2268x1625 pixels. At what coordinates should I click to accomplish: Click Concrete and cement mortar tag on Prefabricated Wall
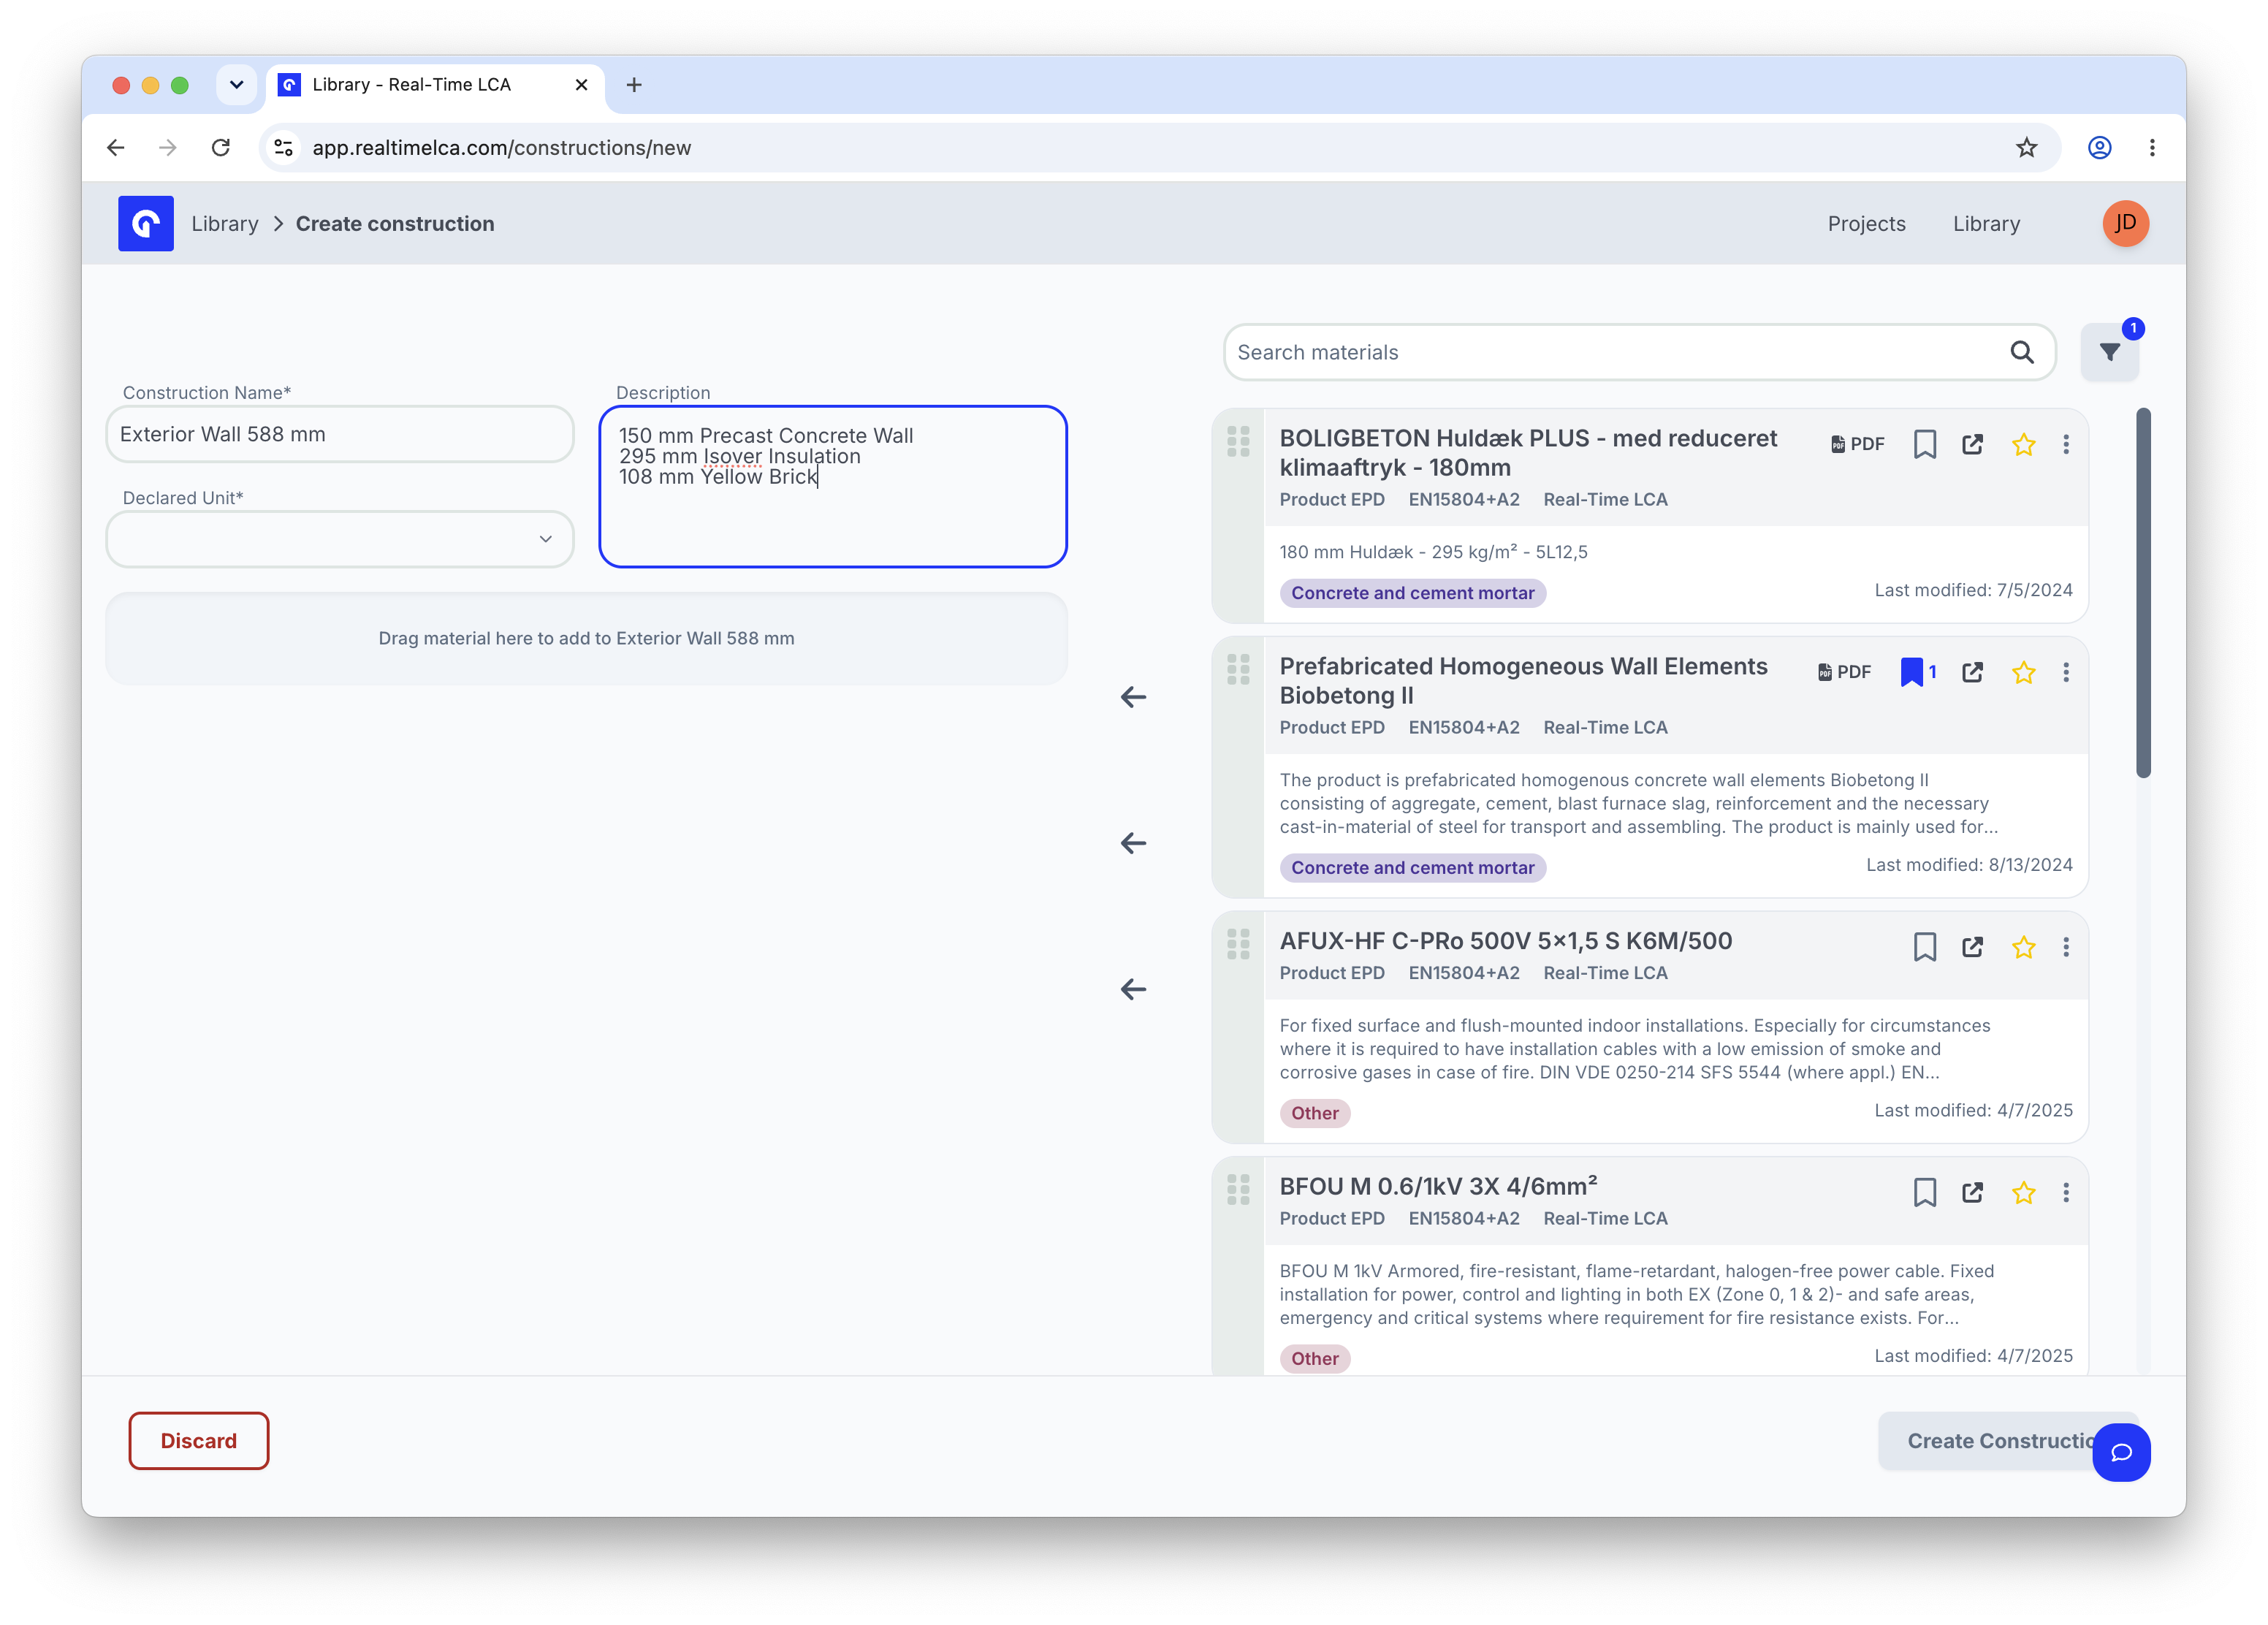pyautogui.click(x=1412, y=868)
